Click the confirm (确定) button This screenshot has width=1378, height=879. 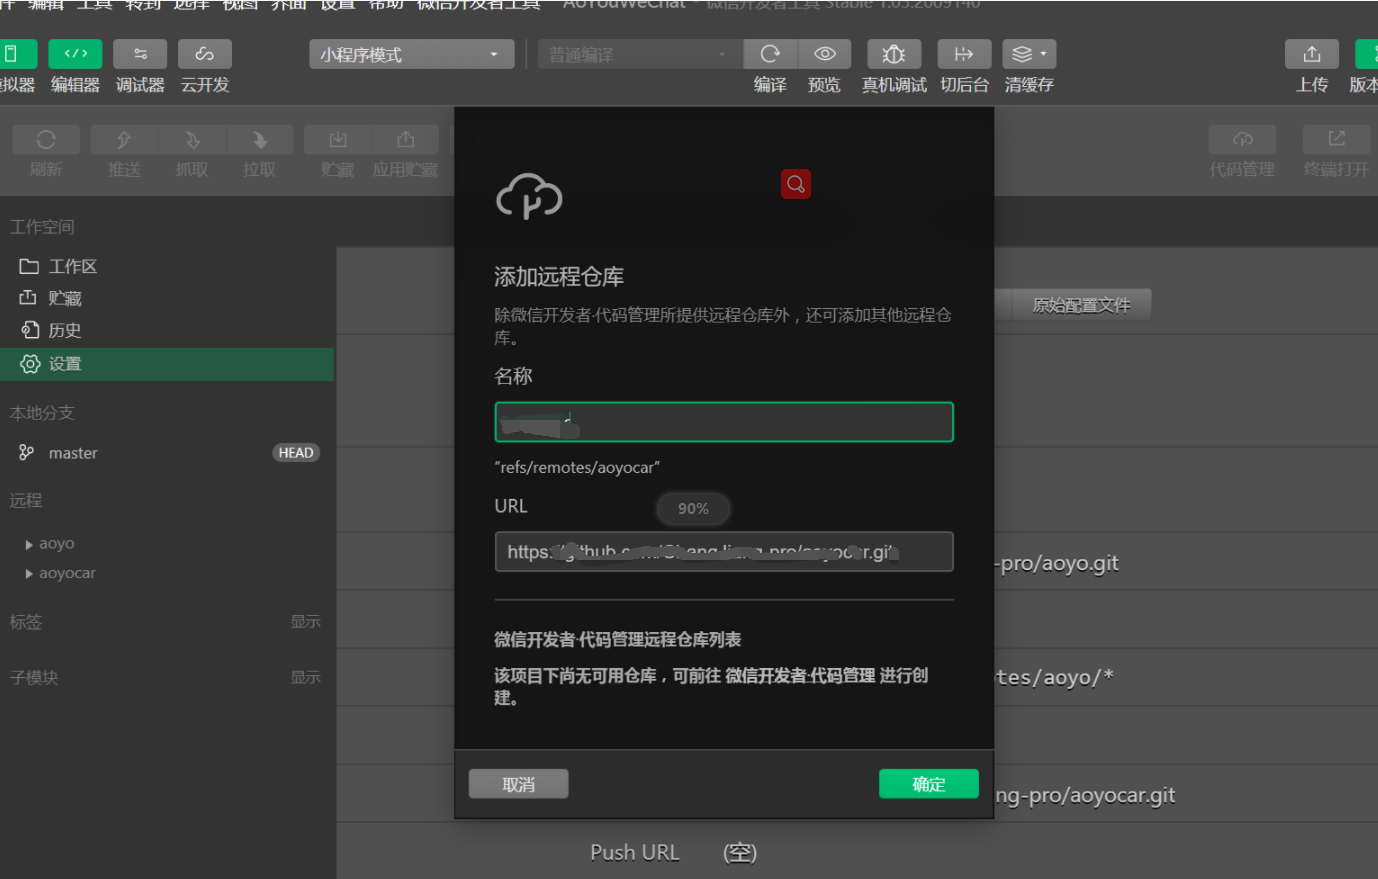coord(929,784)
